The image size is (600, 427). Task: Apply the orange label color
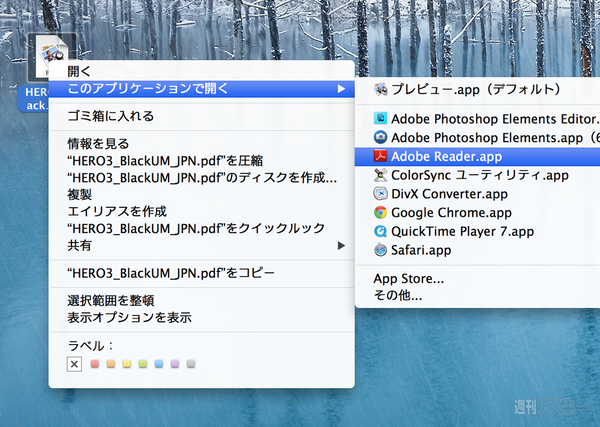click(x=111, y=363)
